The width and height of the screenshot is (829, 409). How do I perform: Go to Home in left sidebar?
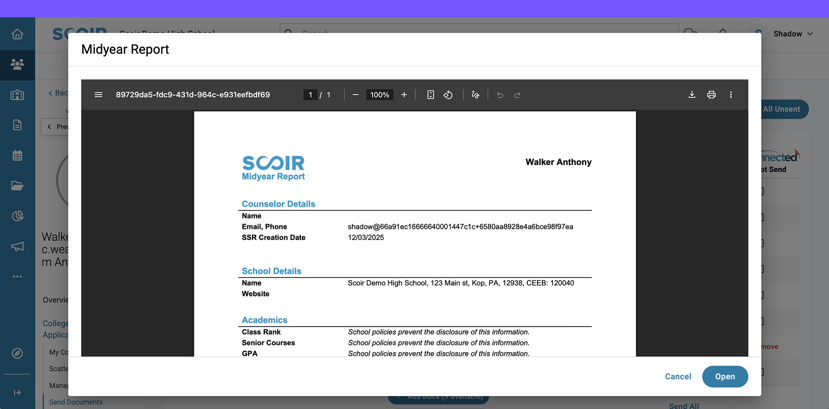point(17,34)
